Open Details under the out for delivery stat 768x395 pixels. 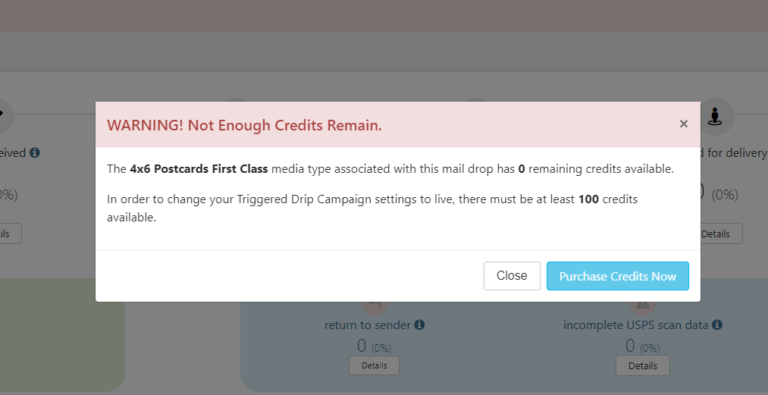(x=718, y=234)
